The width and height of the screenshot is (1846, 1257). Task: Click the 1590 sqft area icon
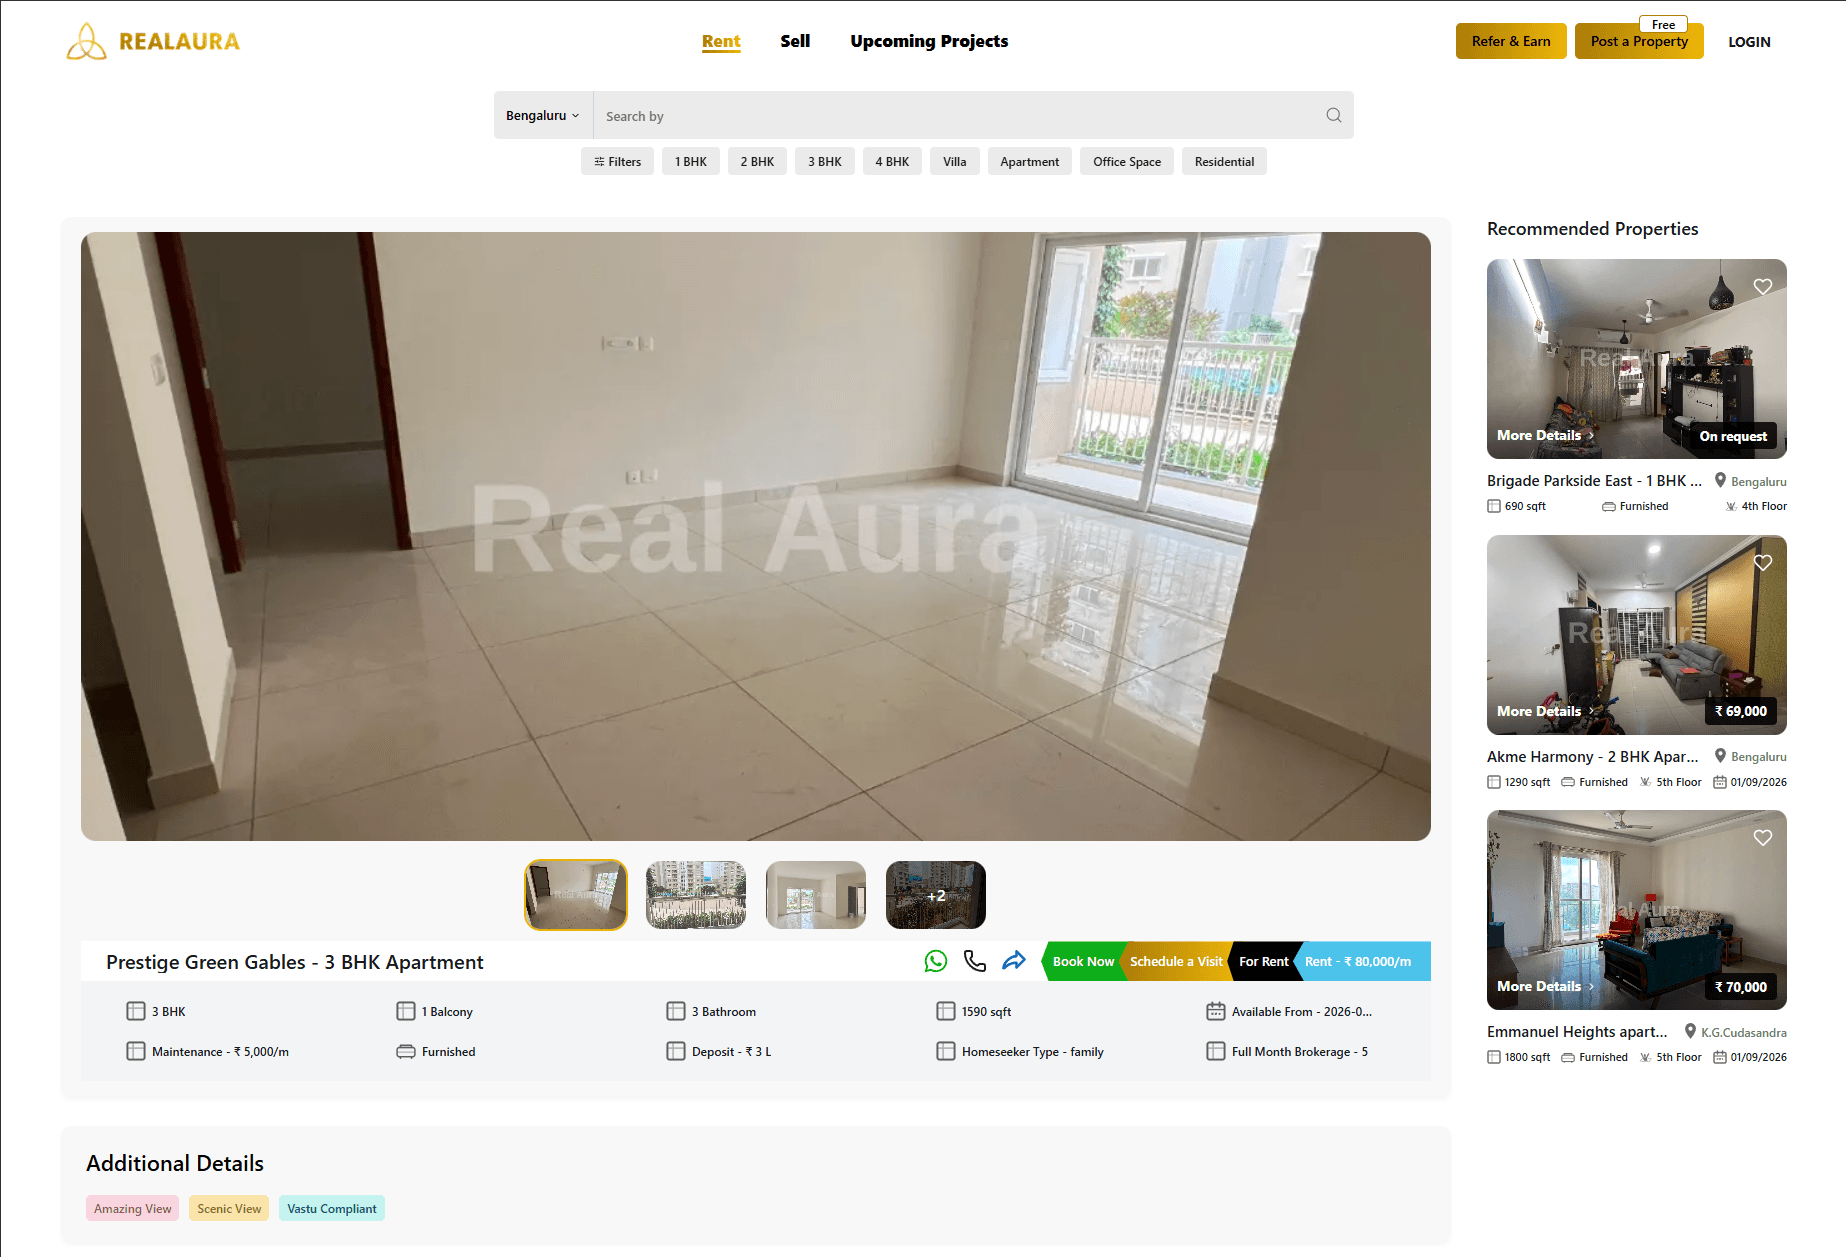pyautogui.click(x=946, y=1011)
